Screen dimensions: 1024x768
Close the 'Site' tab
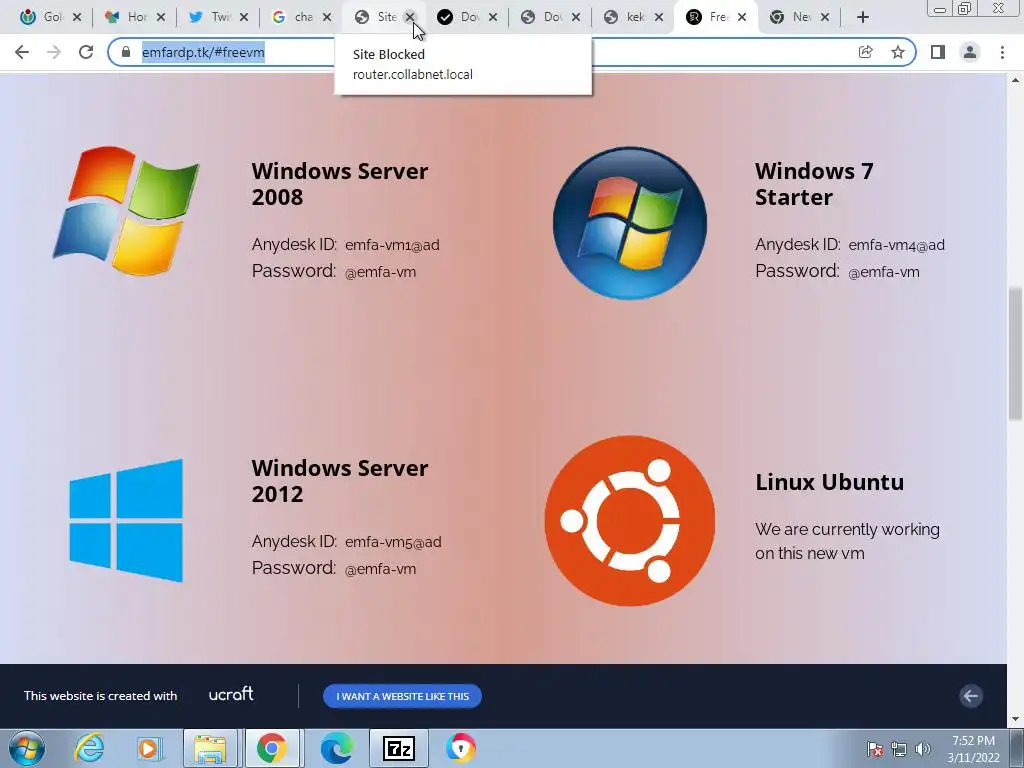(409, 18)
